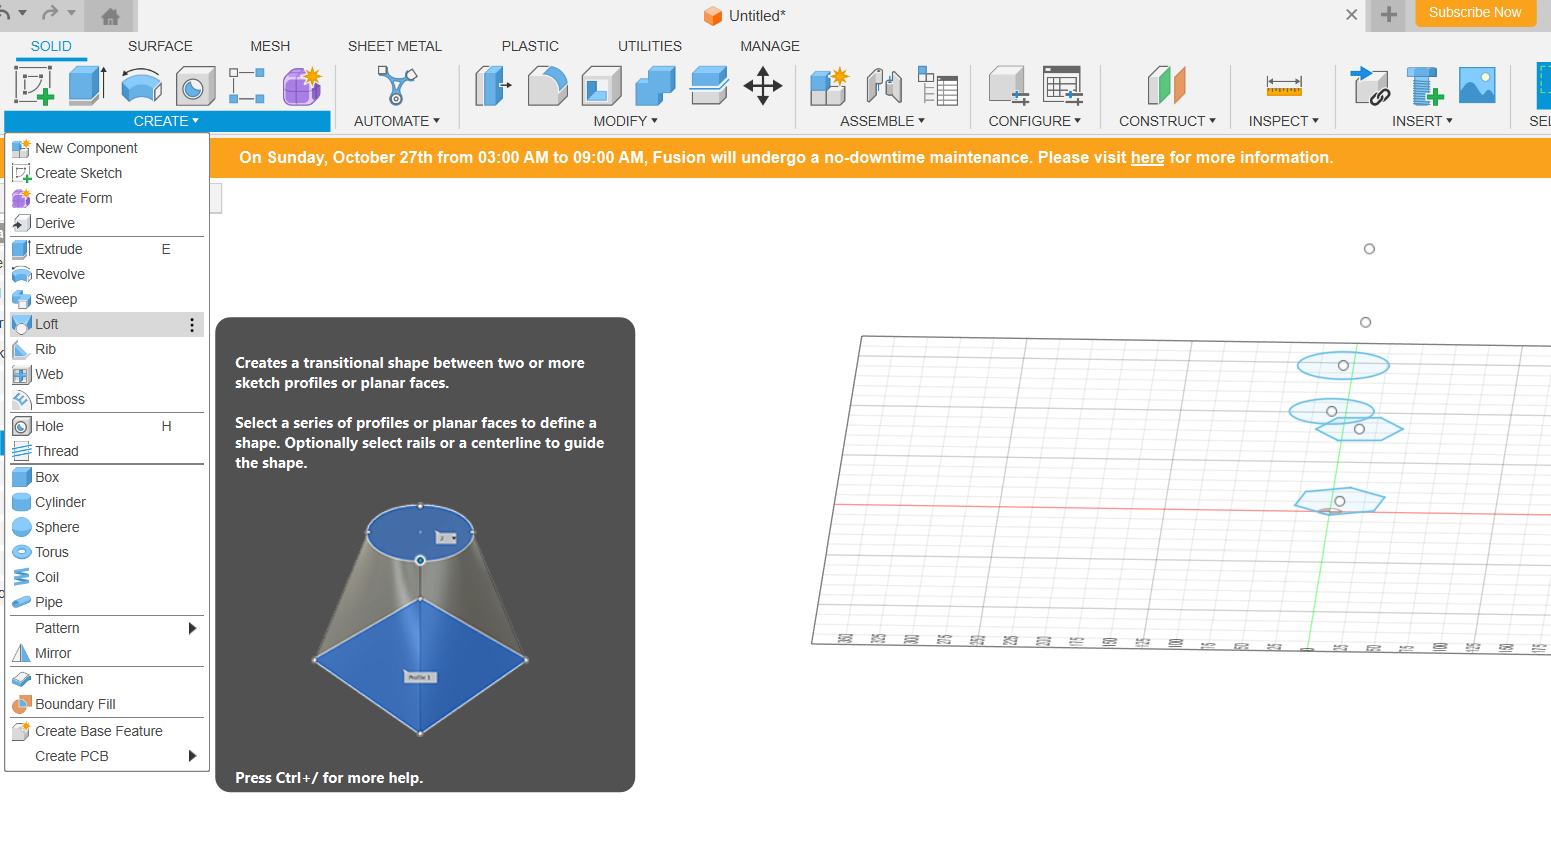The image size is (1551, 844).
Task: Click Measure icon in Inspect
Action: (x=1284, y=86)
